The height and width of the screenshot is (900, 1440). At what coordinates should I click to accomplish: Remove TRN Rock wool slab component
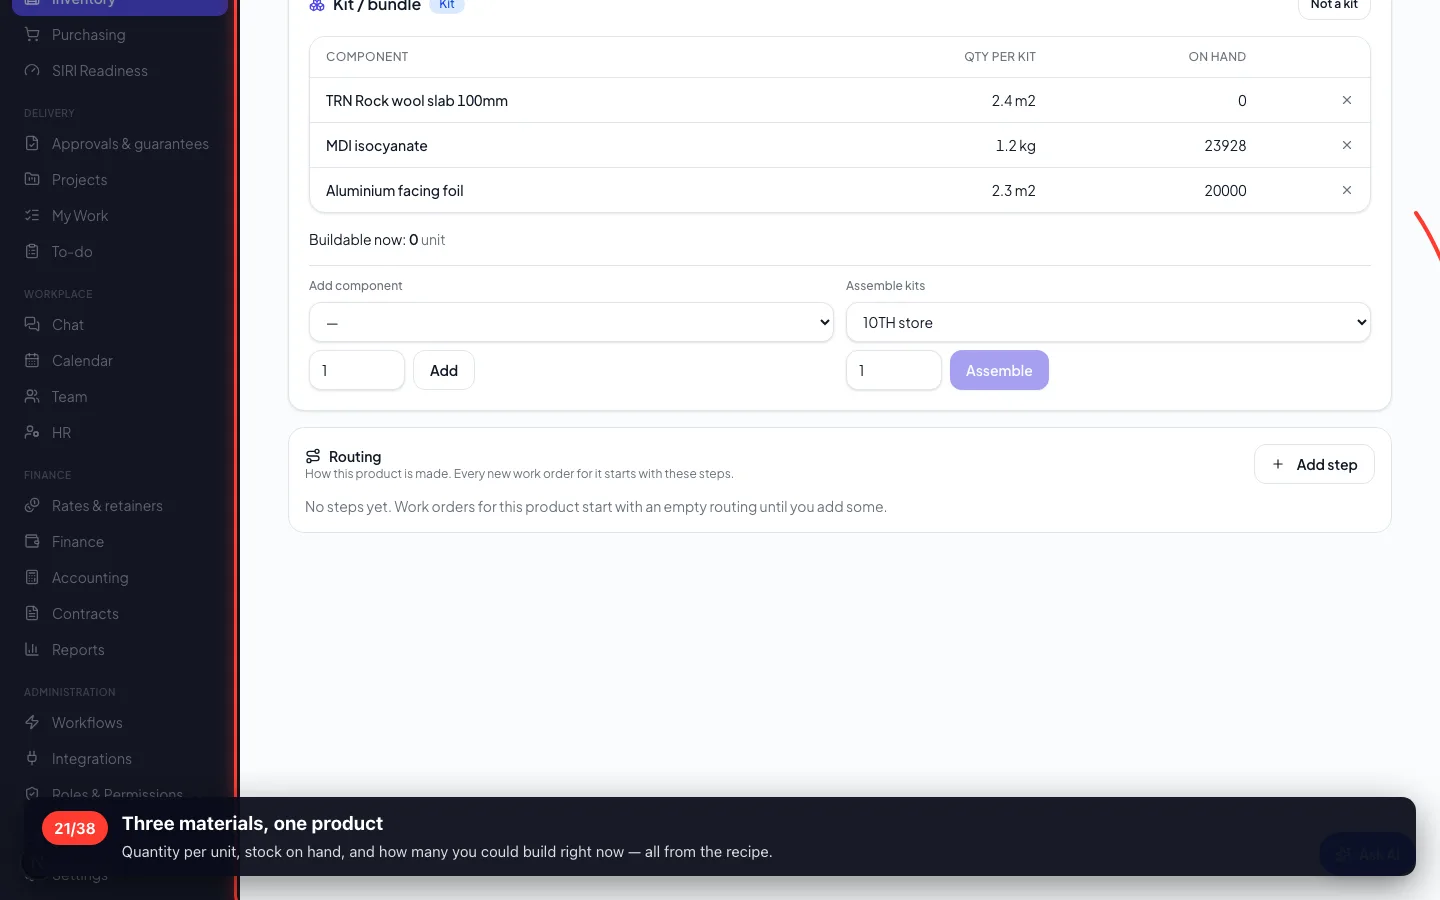click(x=1346, y=100)
